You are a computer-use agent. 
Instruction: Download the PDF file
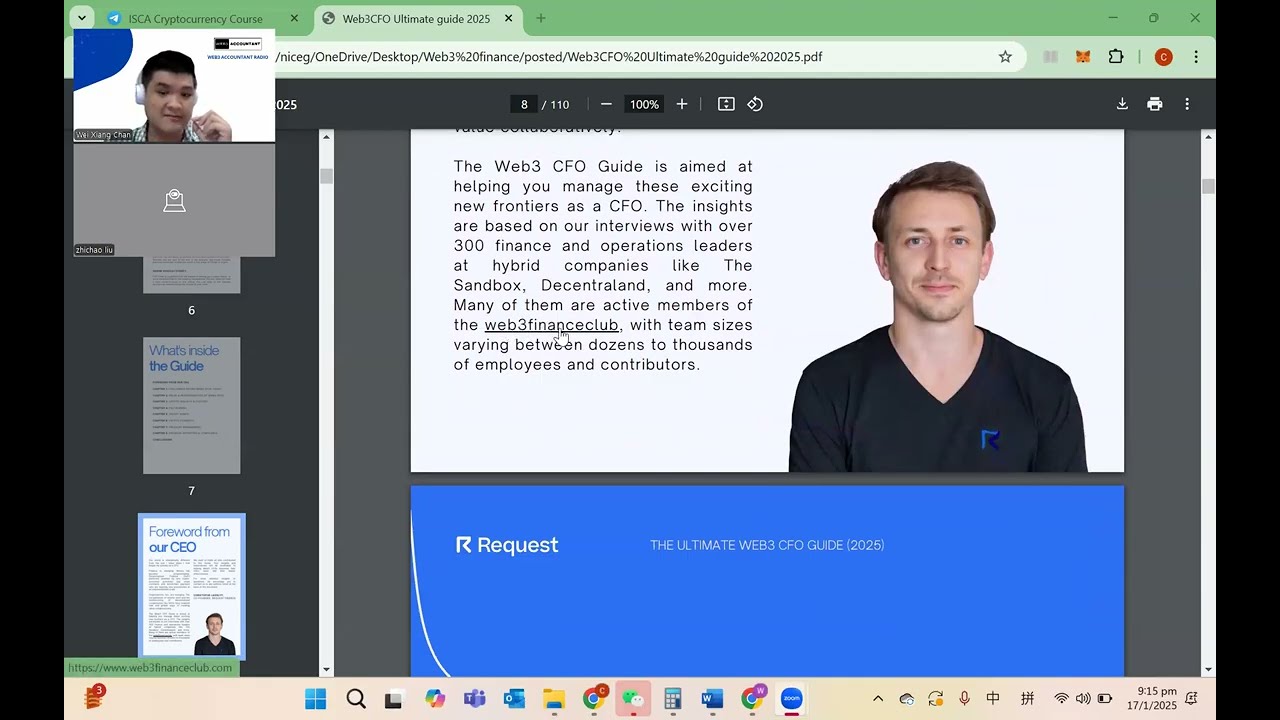click(1122, 104)
